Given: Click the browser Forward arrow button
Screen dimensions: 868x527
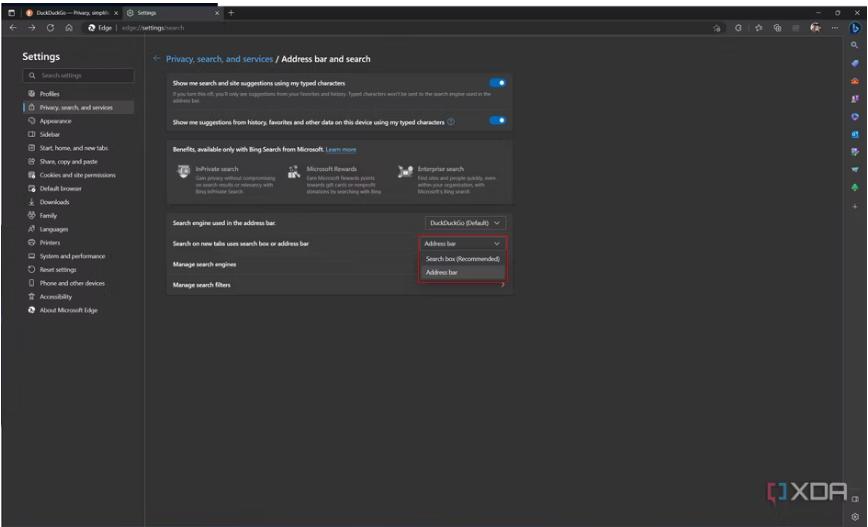Looking at the screenshot, I should coord(32,28).
